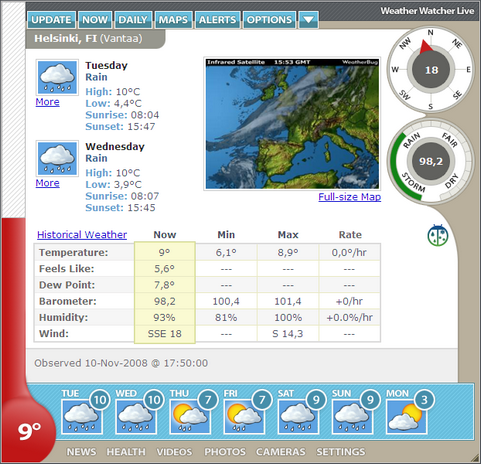Click the infrared satellite map image
Image resolution: width=481 pixels, height=464 pixels.
point(292,124)
